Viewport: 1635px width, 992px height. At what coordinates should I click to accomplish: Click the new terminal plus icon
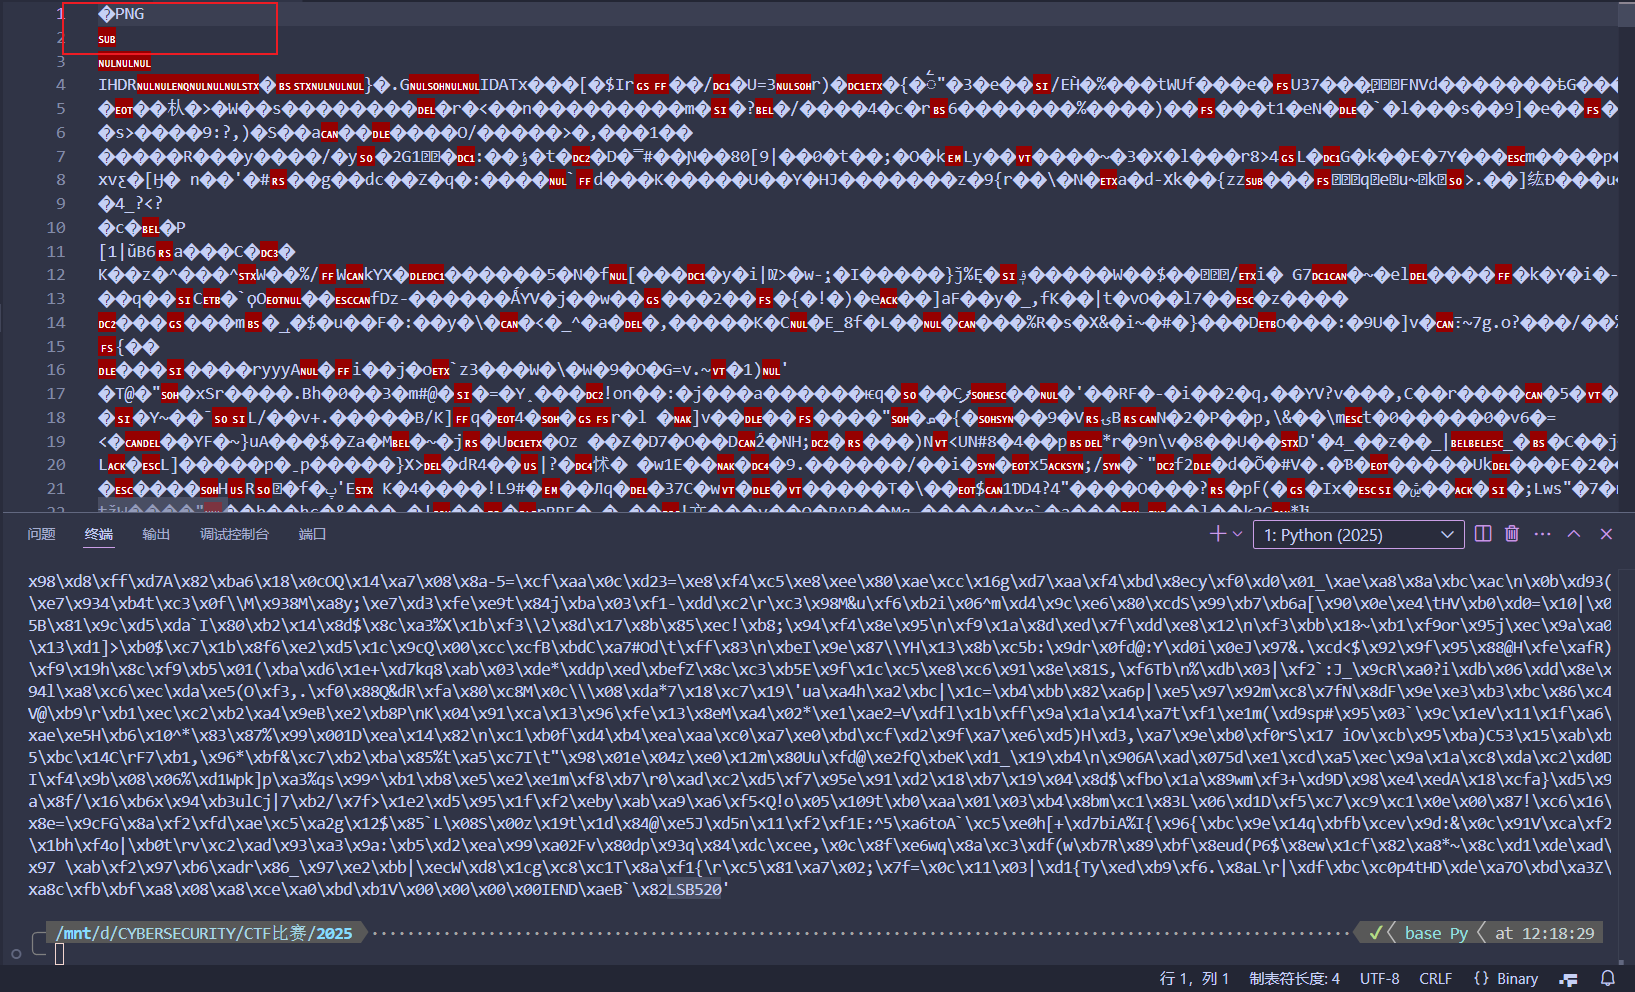point(1217,534)
